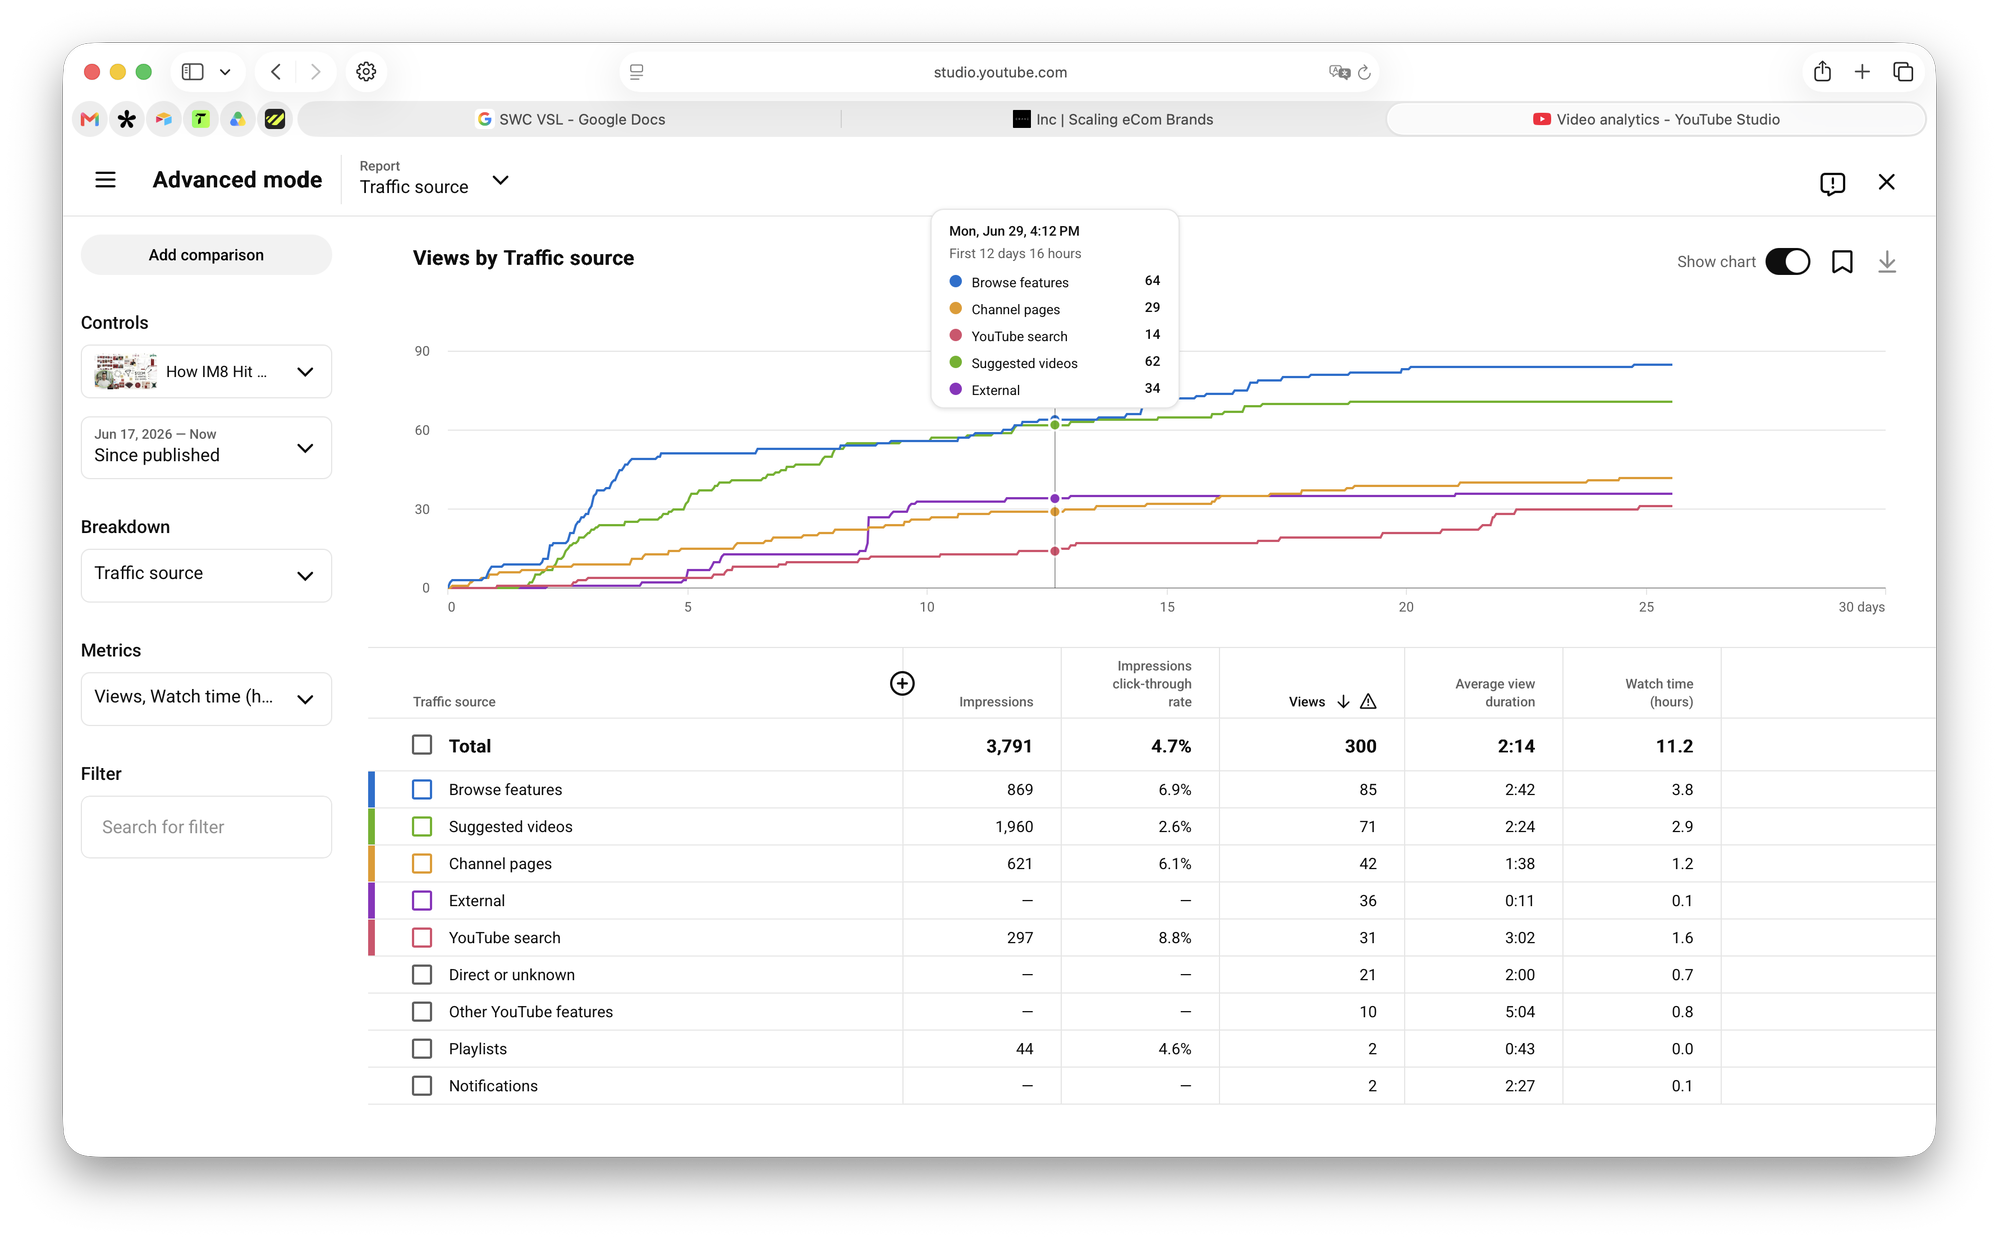Open the black lime-striped pinned tab
This screenshot has height=1240, width=1999.
[x=275, y=119]
